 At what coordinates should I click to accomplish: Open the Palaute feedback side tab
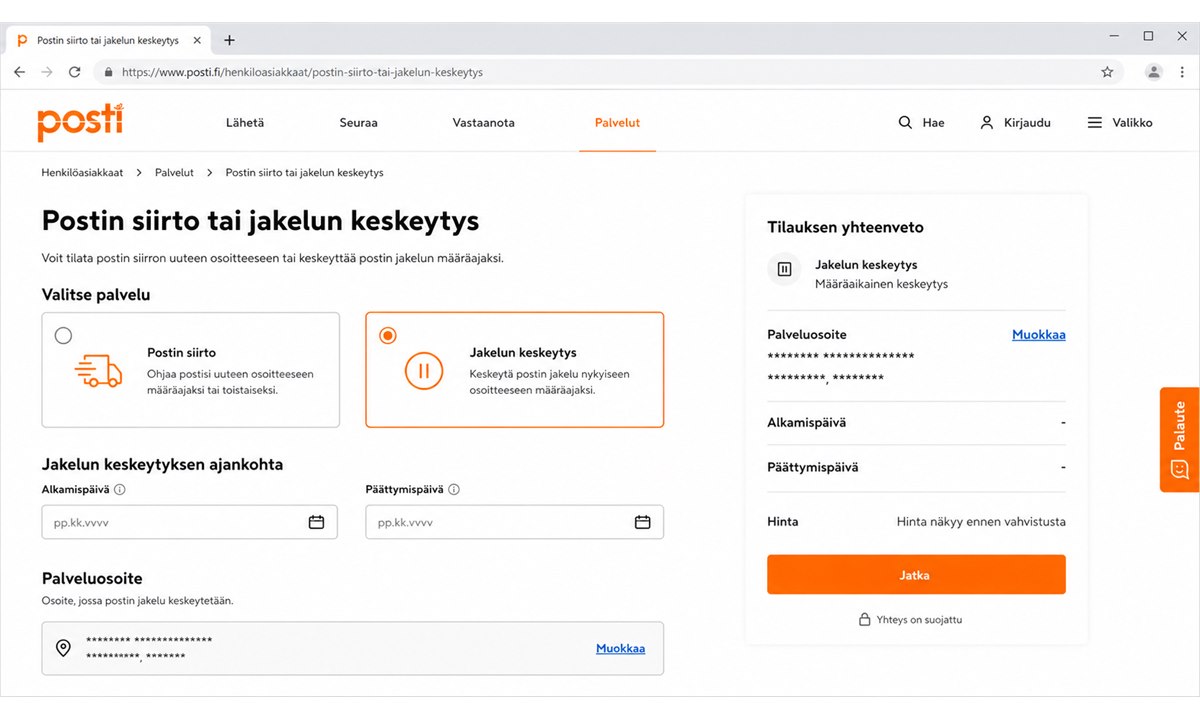1179,440
